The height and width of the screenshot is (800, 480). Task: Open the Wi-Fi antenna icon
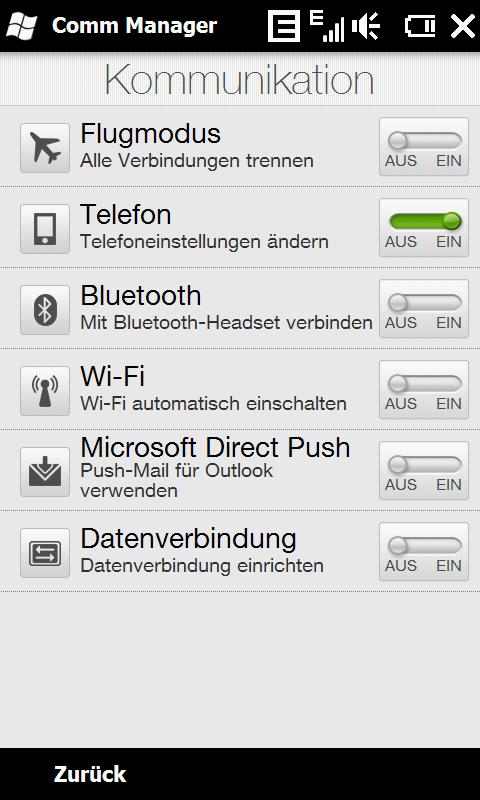[x=45, y=391]
